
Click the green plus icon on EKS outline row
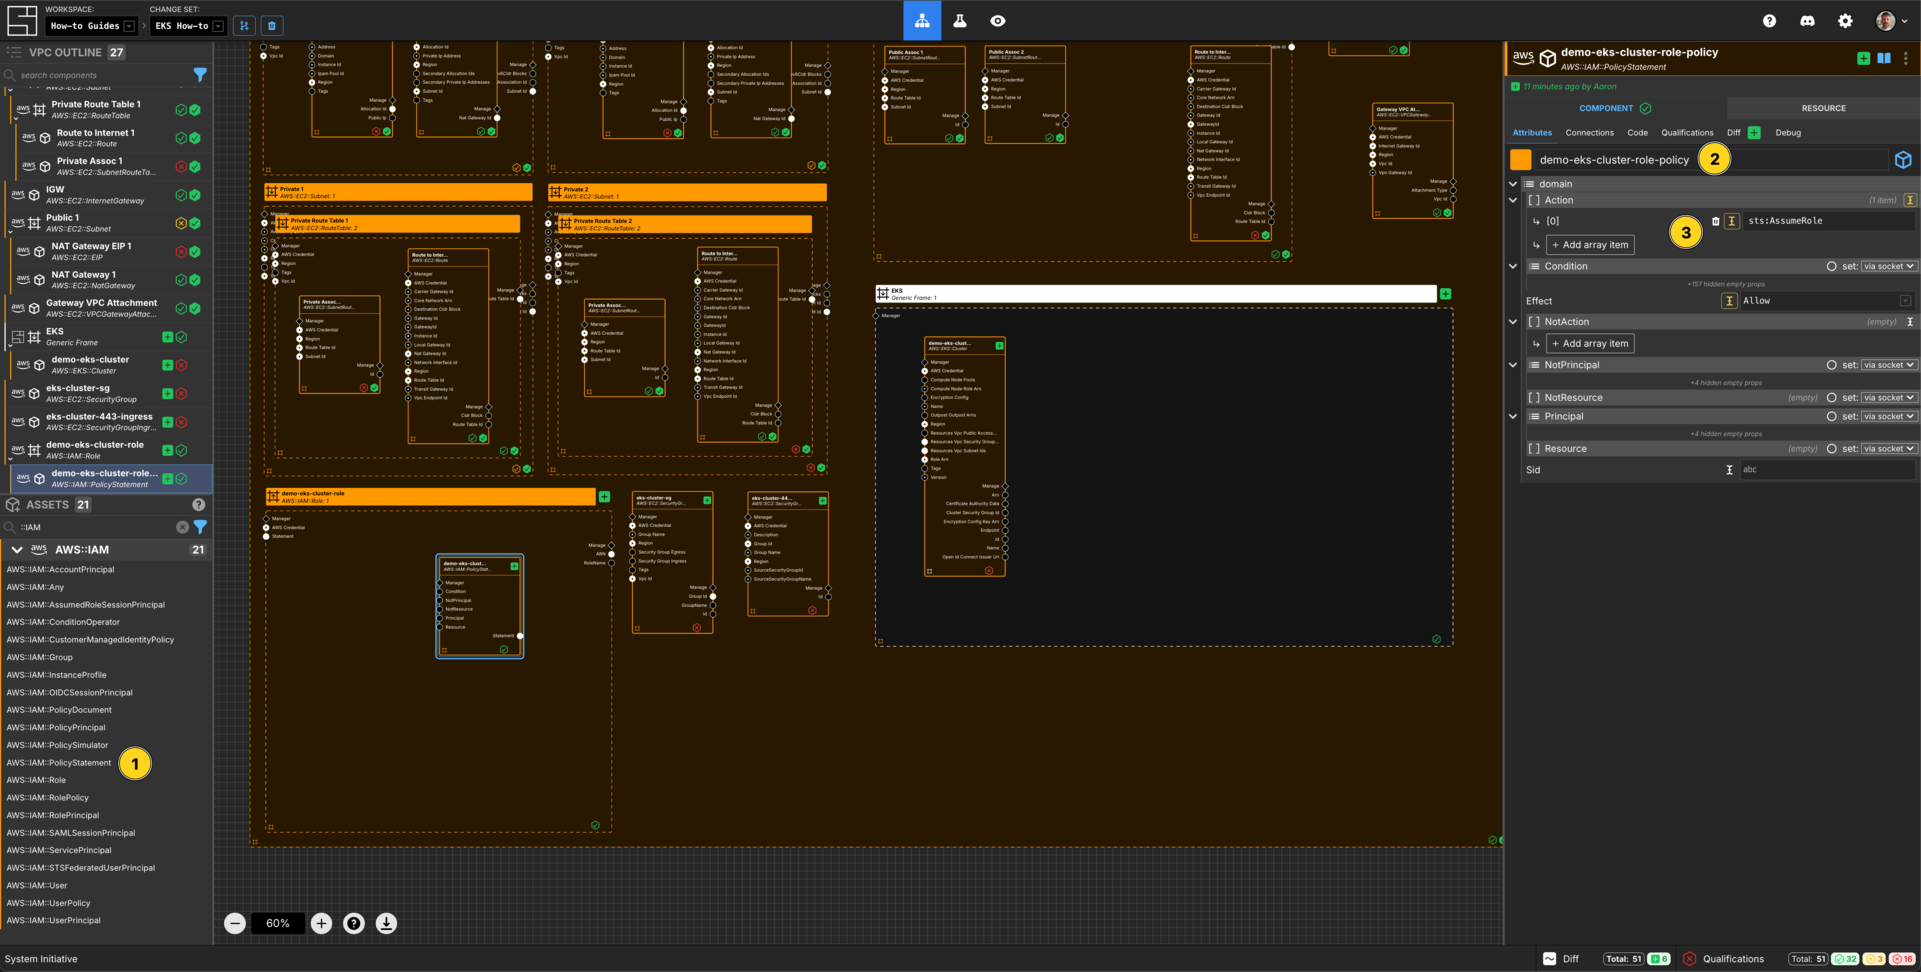pos(168,337)
